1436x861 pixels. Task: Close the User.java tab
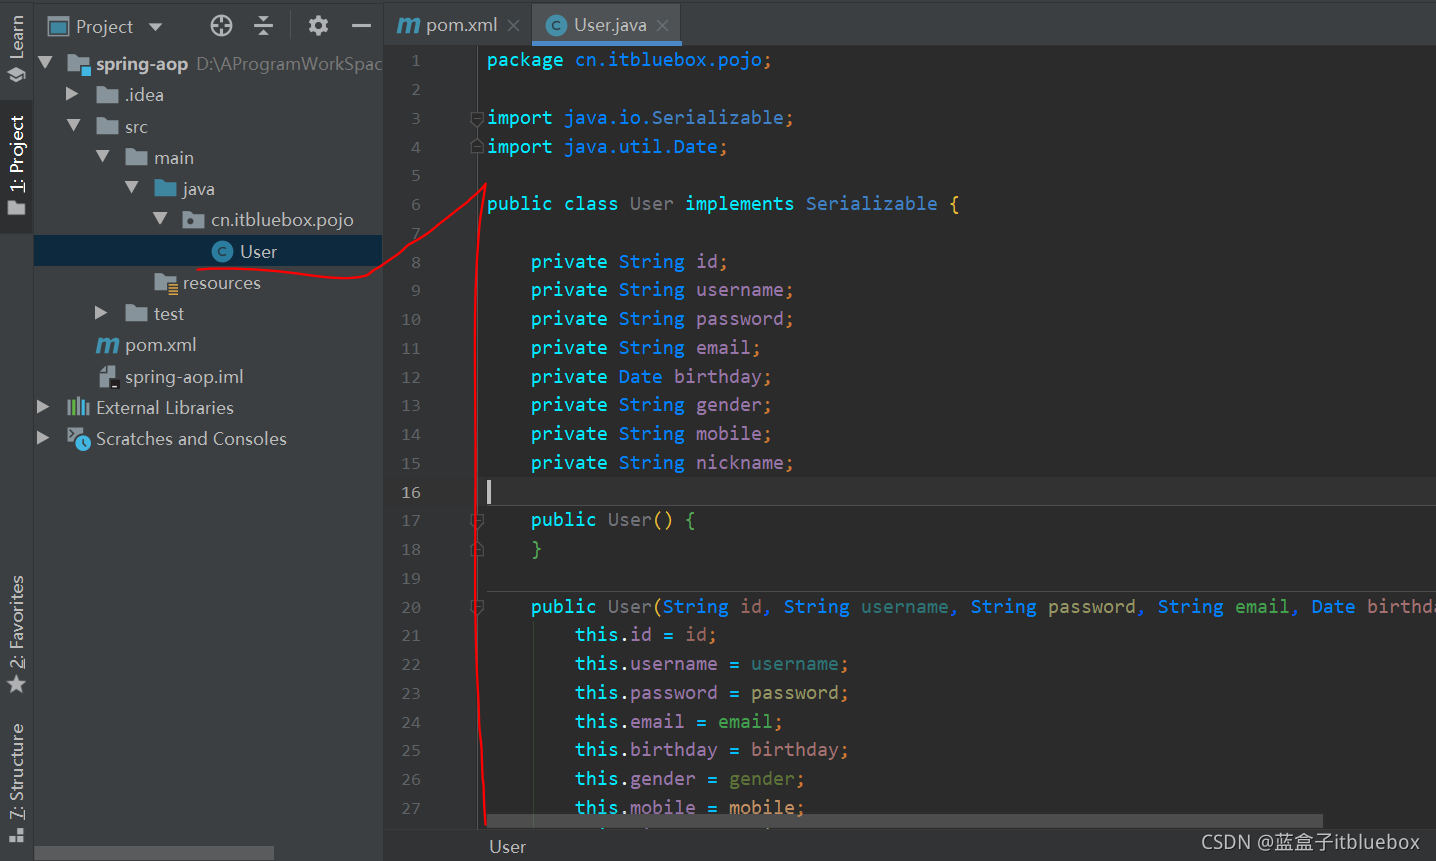662,26
